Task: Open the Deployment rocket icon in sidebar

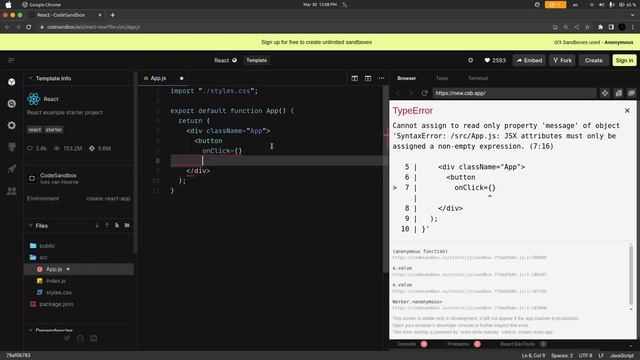Action: [x=11, y=169]
